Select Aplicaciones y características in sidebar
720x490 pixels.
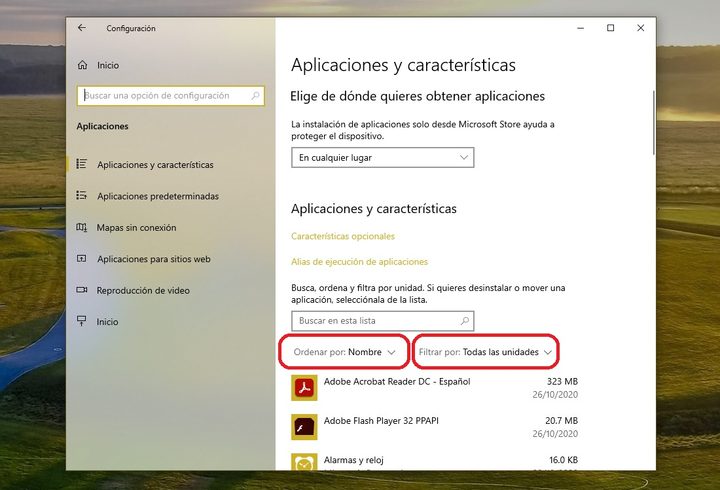click(x=155, y=164)
